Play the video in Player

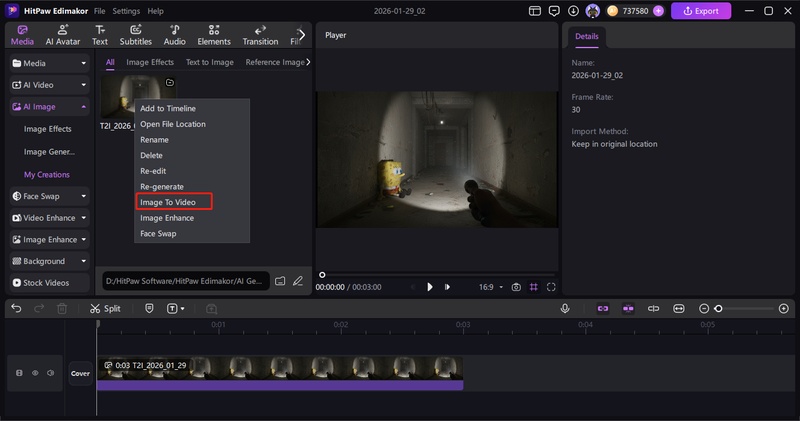coord(430,287)
